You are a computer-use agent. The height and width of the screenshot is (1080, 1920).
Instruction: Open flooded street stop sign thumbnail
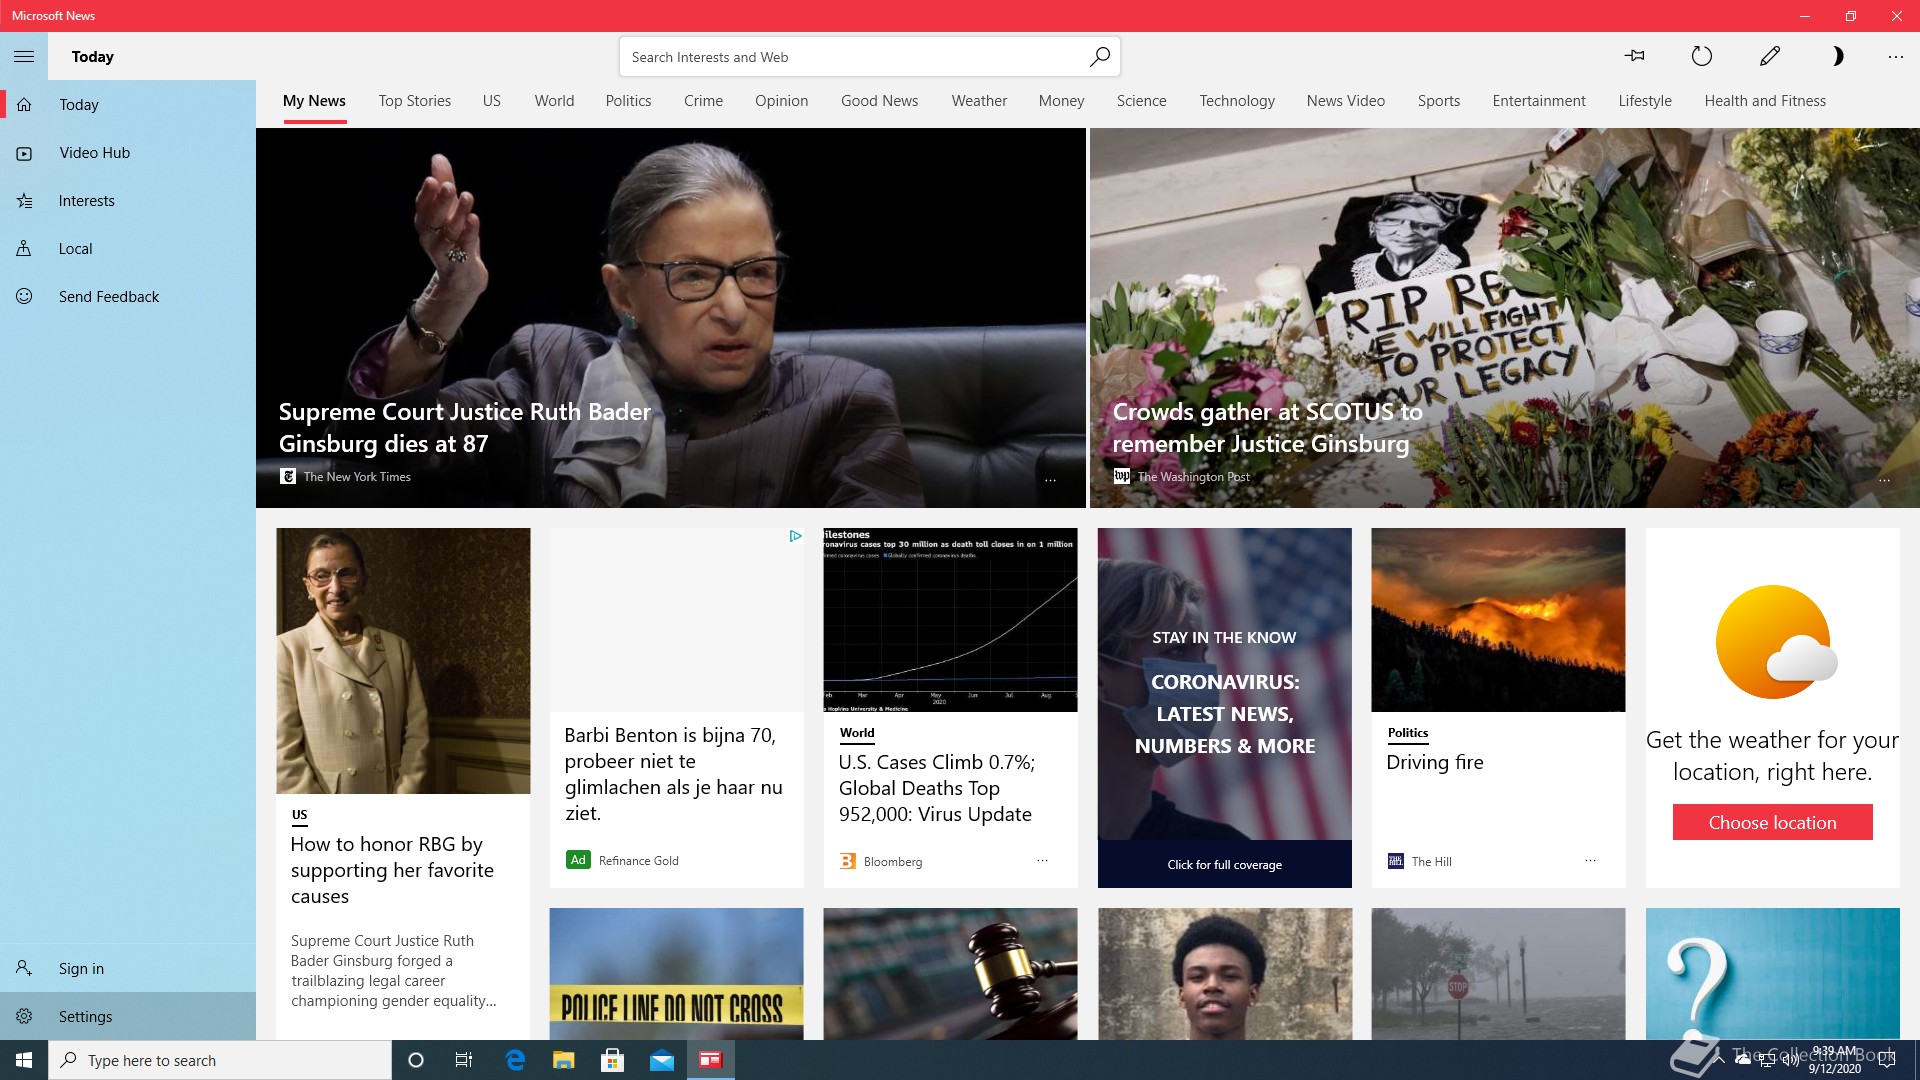pyautogui.click(x=1498, y=974)
